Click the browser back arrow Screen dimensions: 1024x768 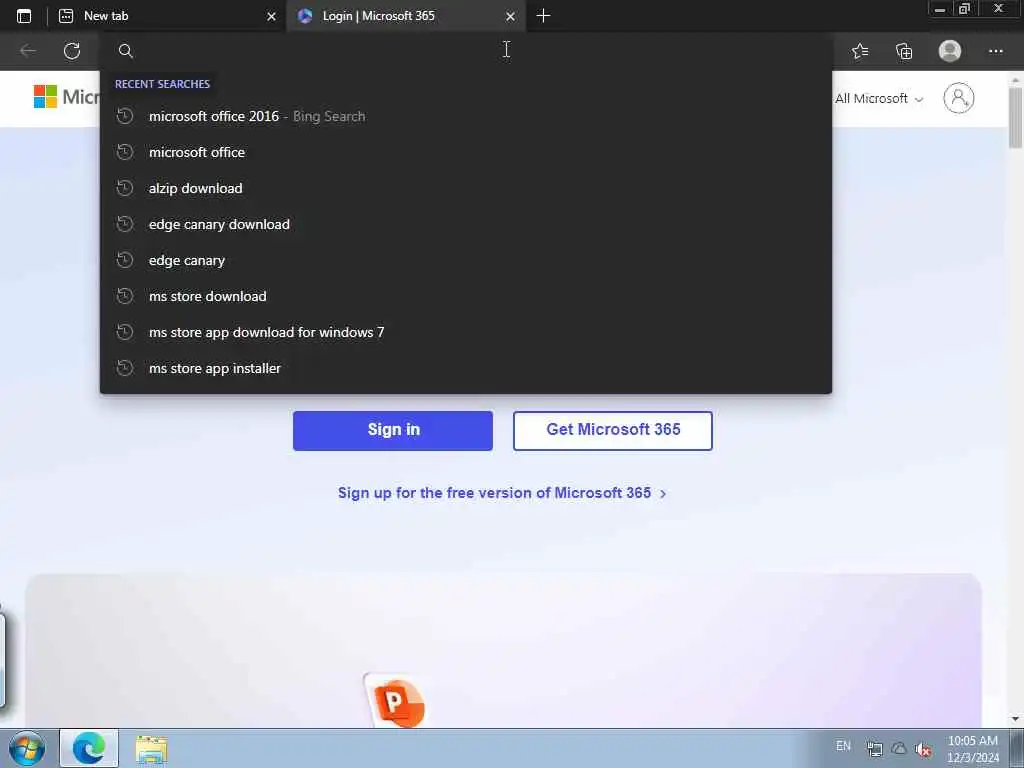27,51
